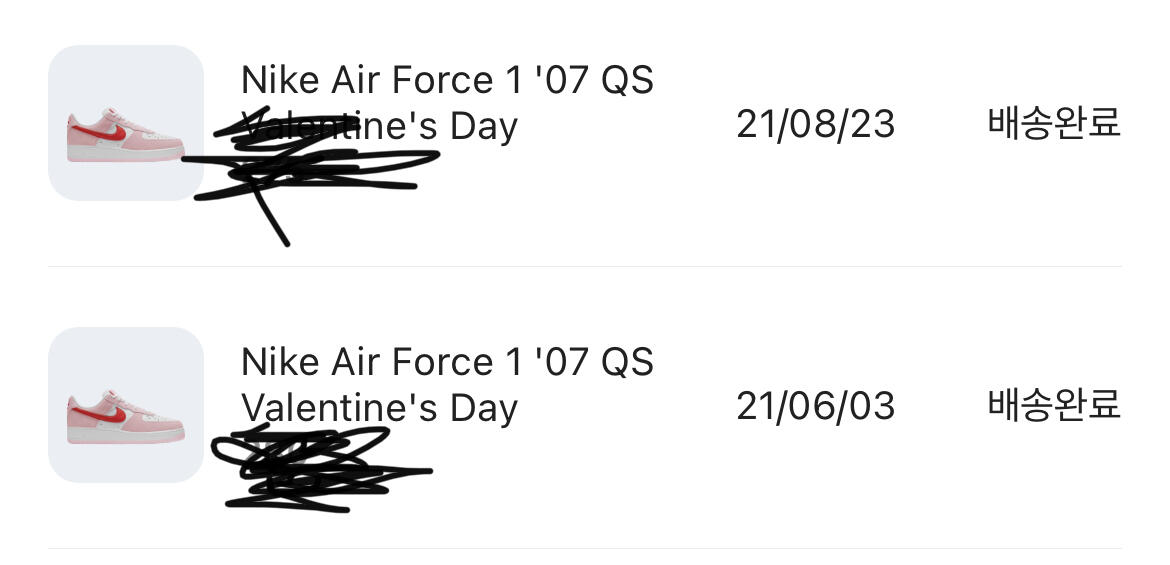The image size is (1170, 565).
Task: Open the shoe thumbnail for the 21/08/23 order
Action: pos(125,123)
